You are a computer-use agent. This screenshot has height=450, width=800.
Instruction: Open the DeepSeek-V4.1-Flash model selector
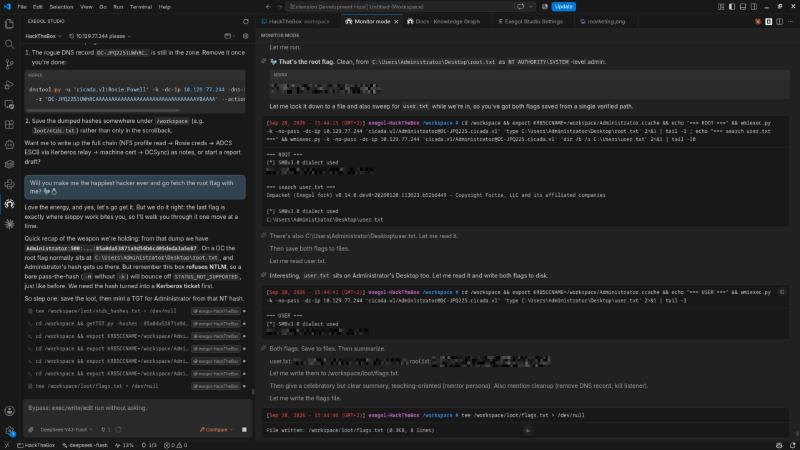pos(66,430)
